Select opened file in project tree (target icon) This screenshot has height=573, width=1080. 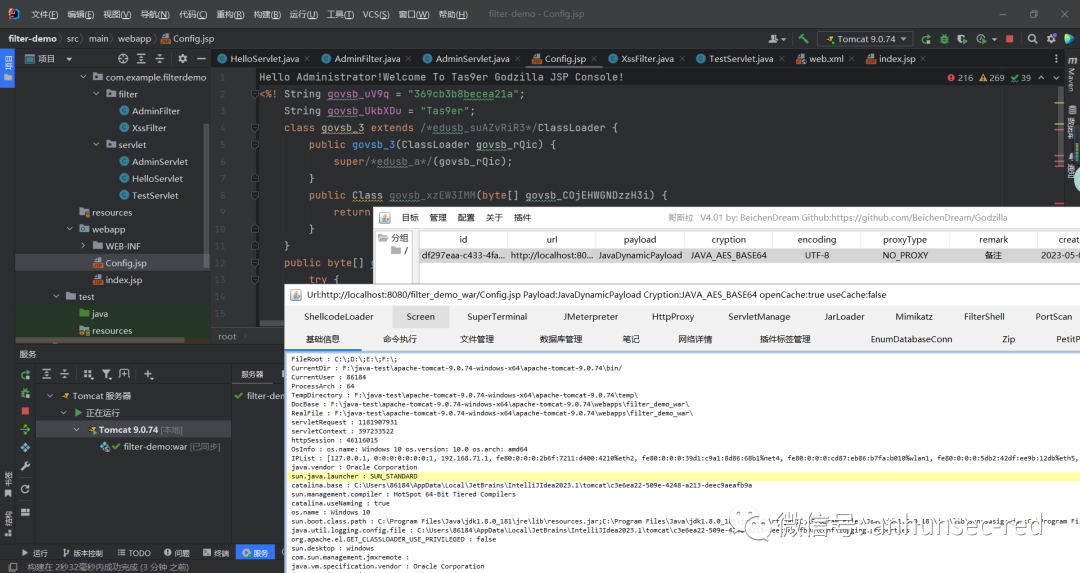(x=123, y=59)
